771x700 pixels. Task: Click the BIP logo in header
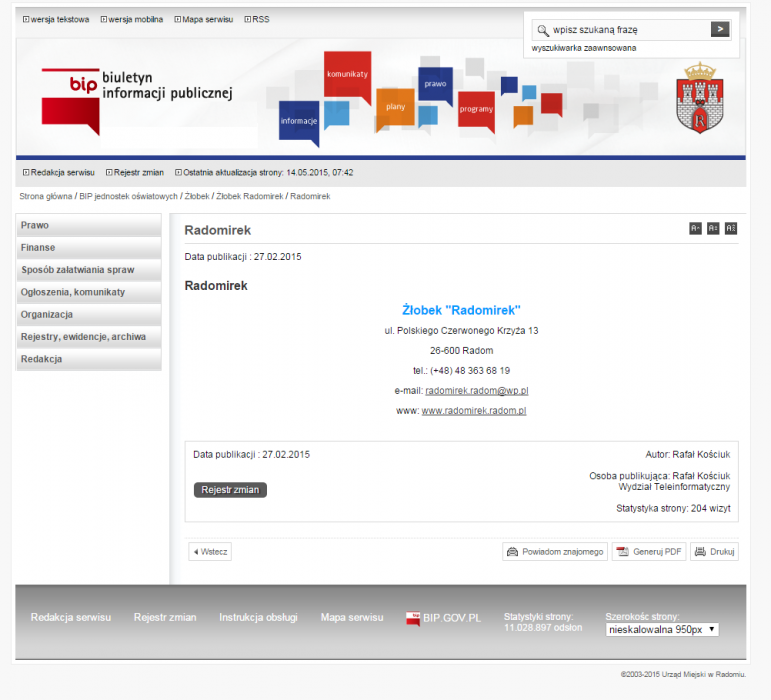click(137, 102)
